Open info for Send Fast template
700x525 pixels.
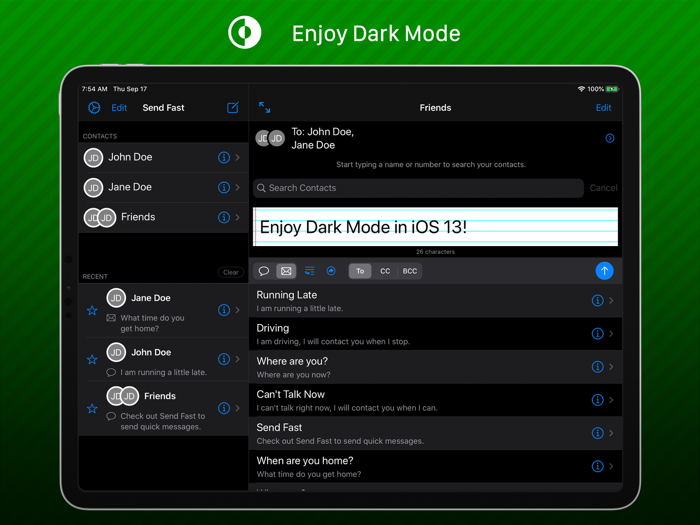coord(597,433)
